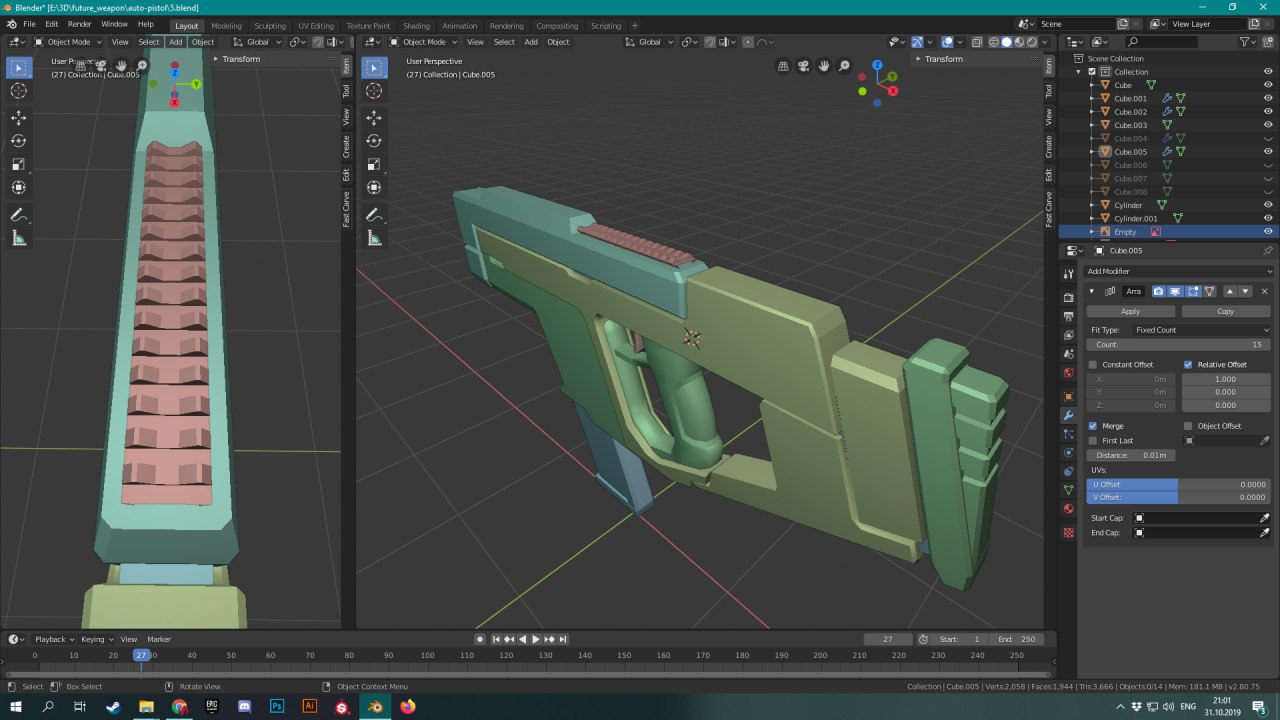Click the Apply modifier button
The image size is (1280, 720).
(1130, 311)
